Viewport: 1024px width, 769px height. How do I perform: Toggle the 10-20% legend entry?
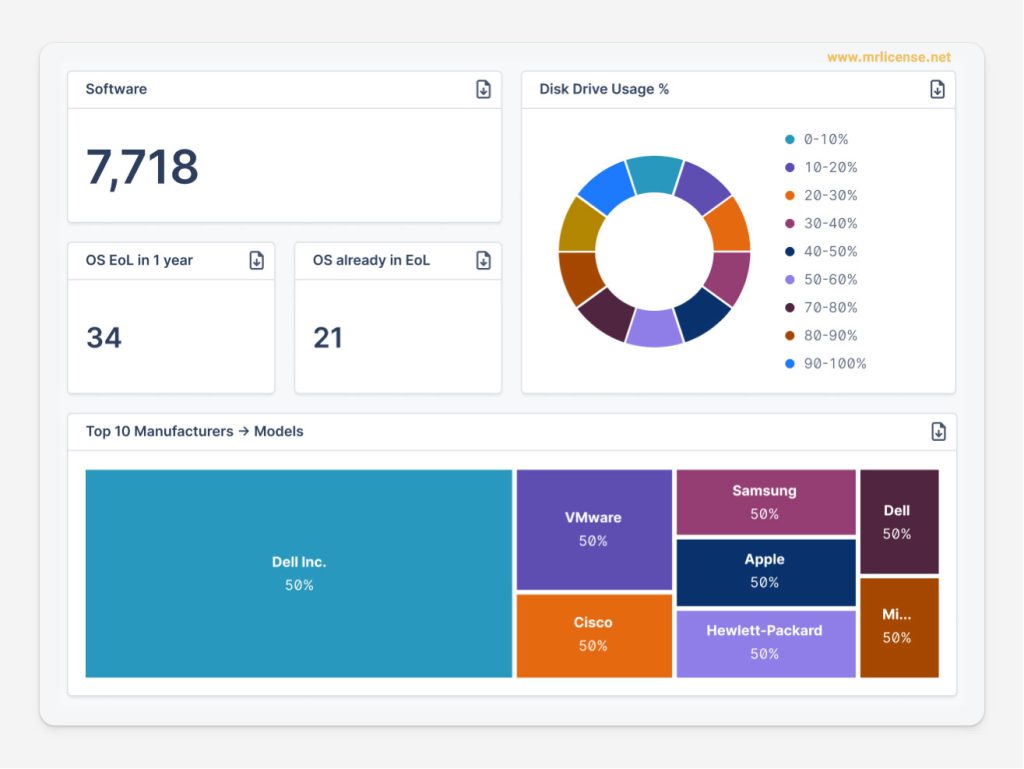point(829,167)
